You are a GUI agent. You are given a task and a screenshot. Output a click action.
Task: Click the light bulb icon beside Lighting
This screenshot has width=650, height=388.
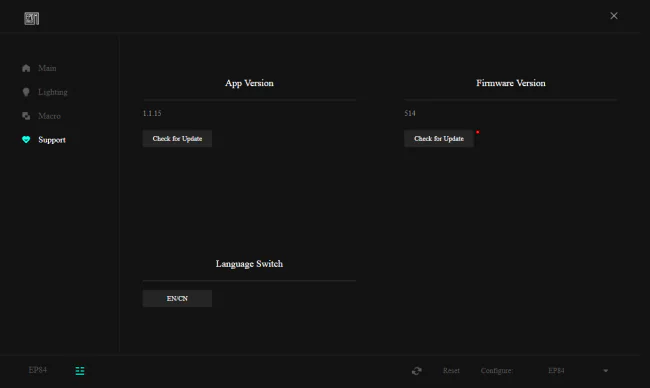pos(26,92)
